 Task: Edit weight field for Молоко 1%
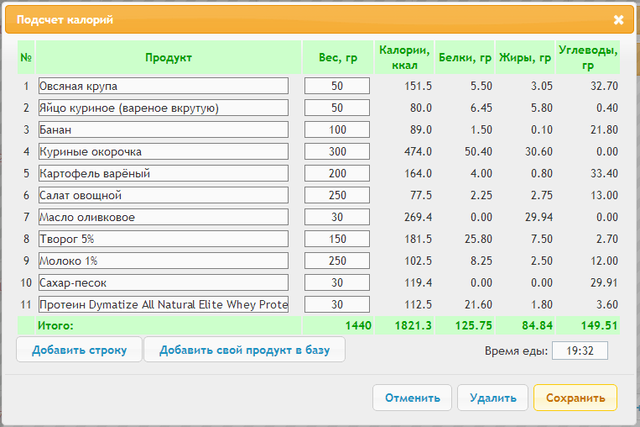point(337,261)
